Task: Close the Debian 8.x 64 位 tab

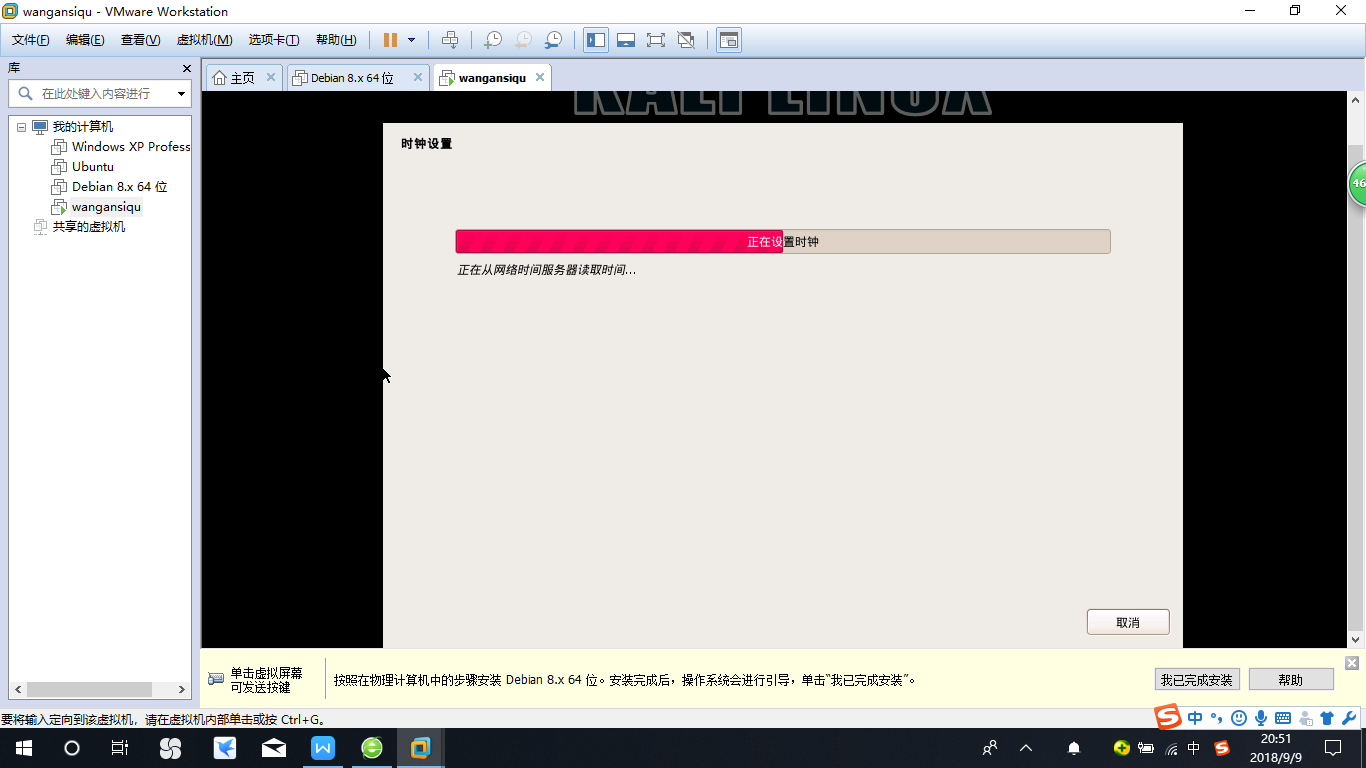Action: pos(417,77)
